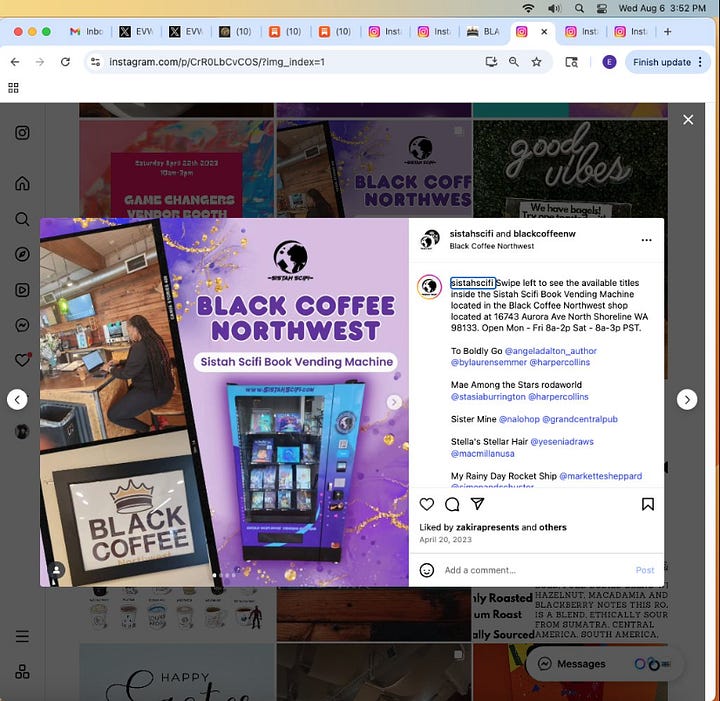This screenshot has height=701, width=720.
Task: Open macOS Control Center icon
Action: point(602,8)
